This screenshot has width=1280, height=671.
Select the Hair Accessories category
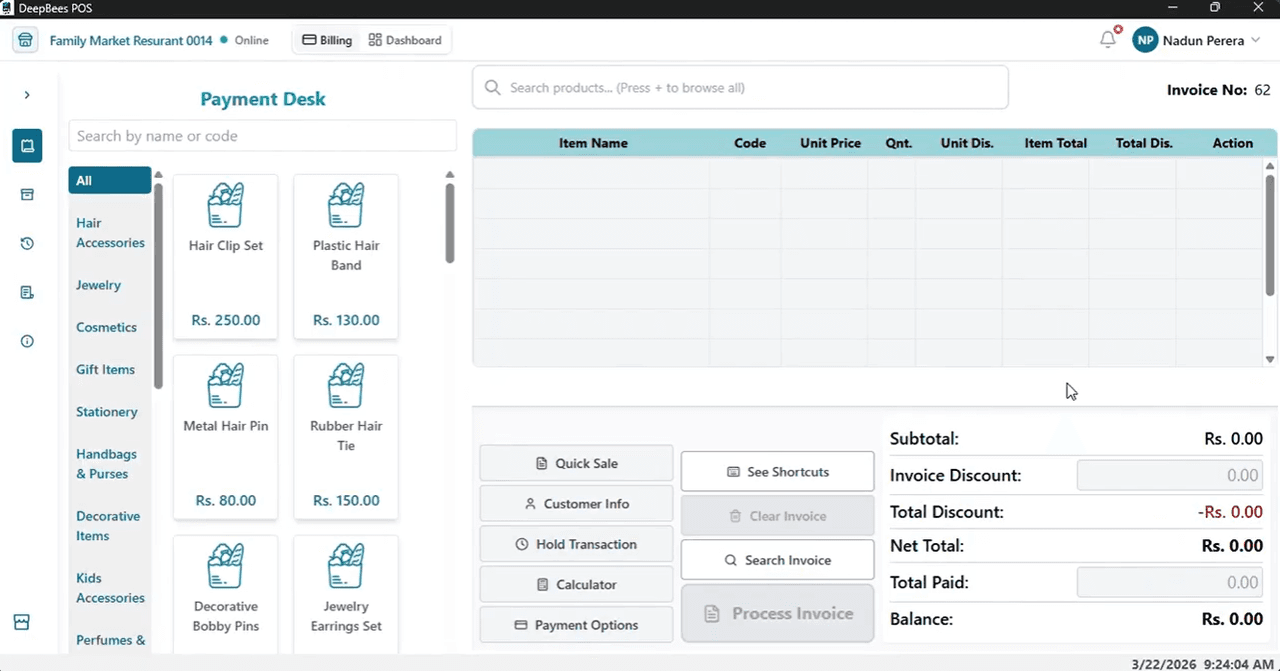110,233
